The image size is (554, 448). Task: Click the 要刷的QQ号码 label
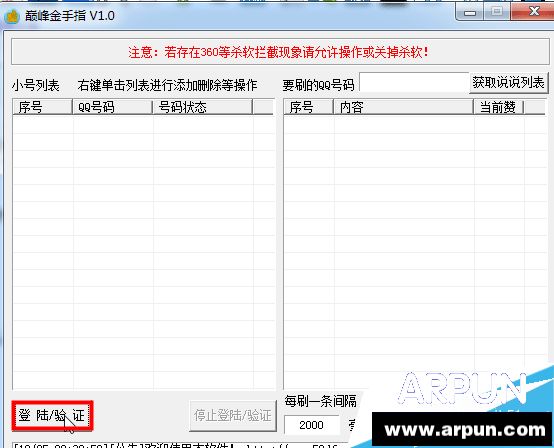point(318,85)
